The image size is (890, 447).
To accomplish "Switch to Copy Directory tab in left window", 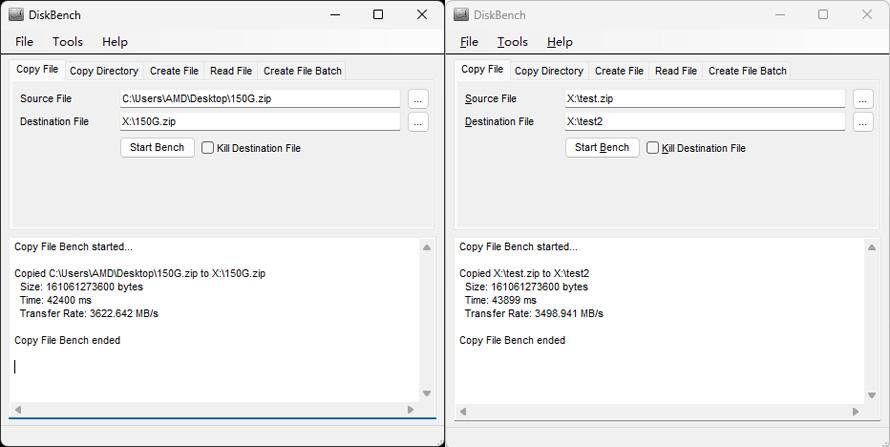I will (x=104, y=71).
